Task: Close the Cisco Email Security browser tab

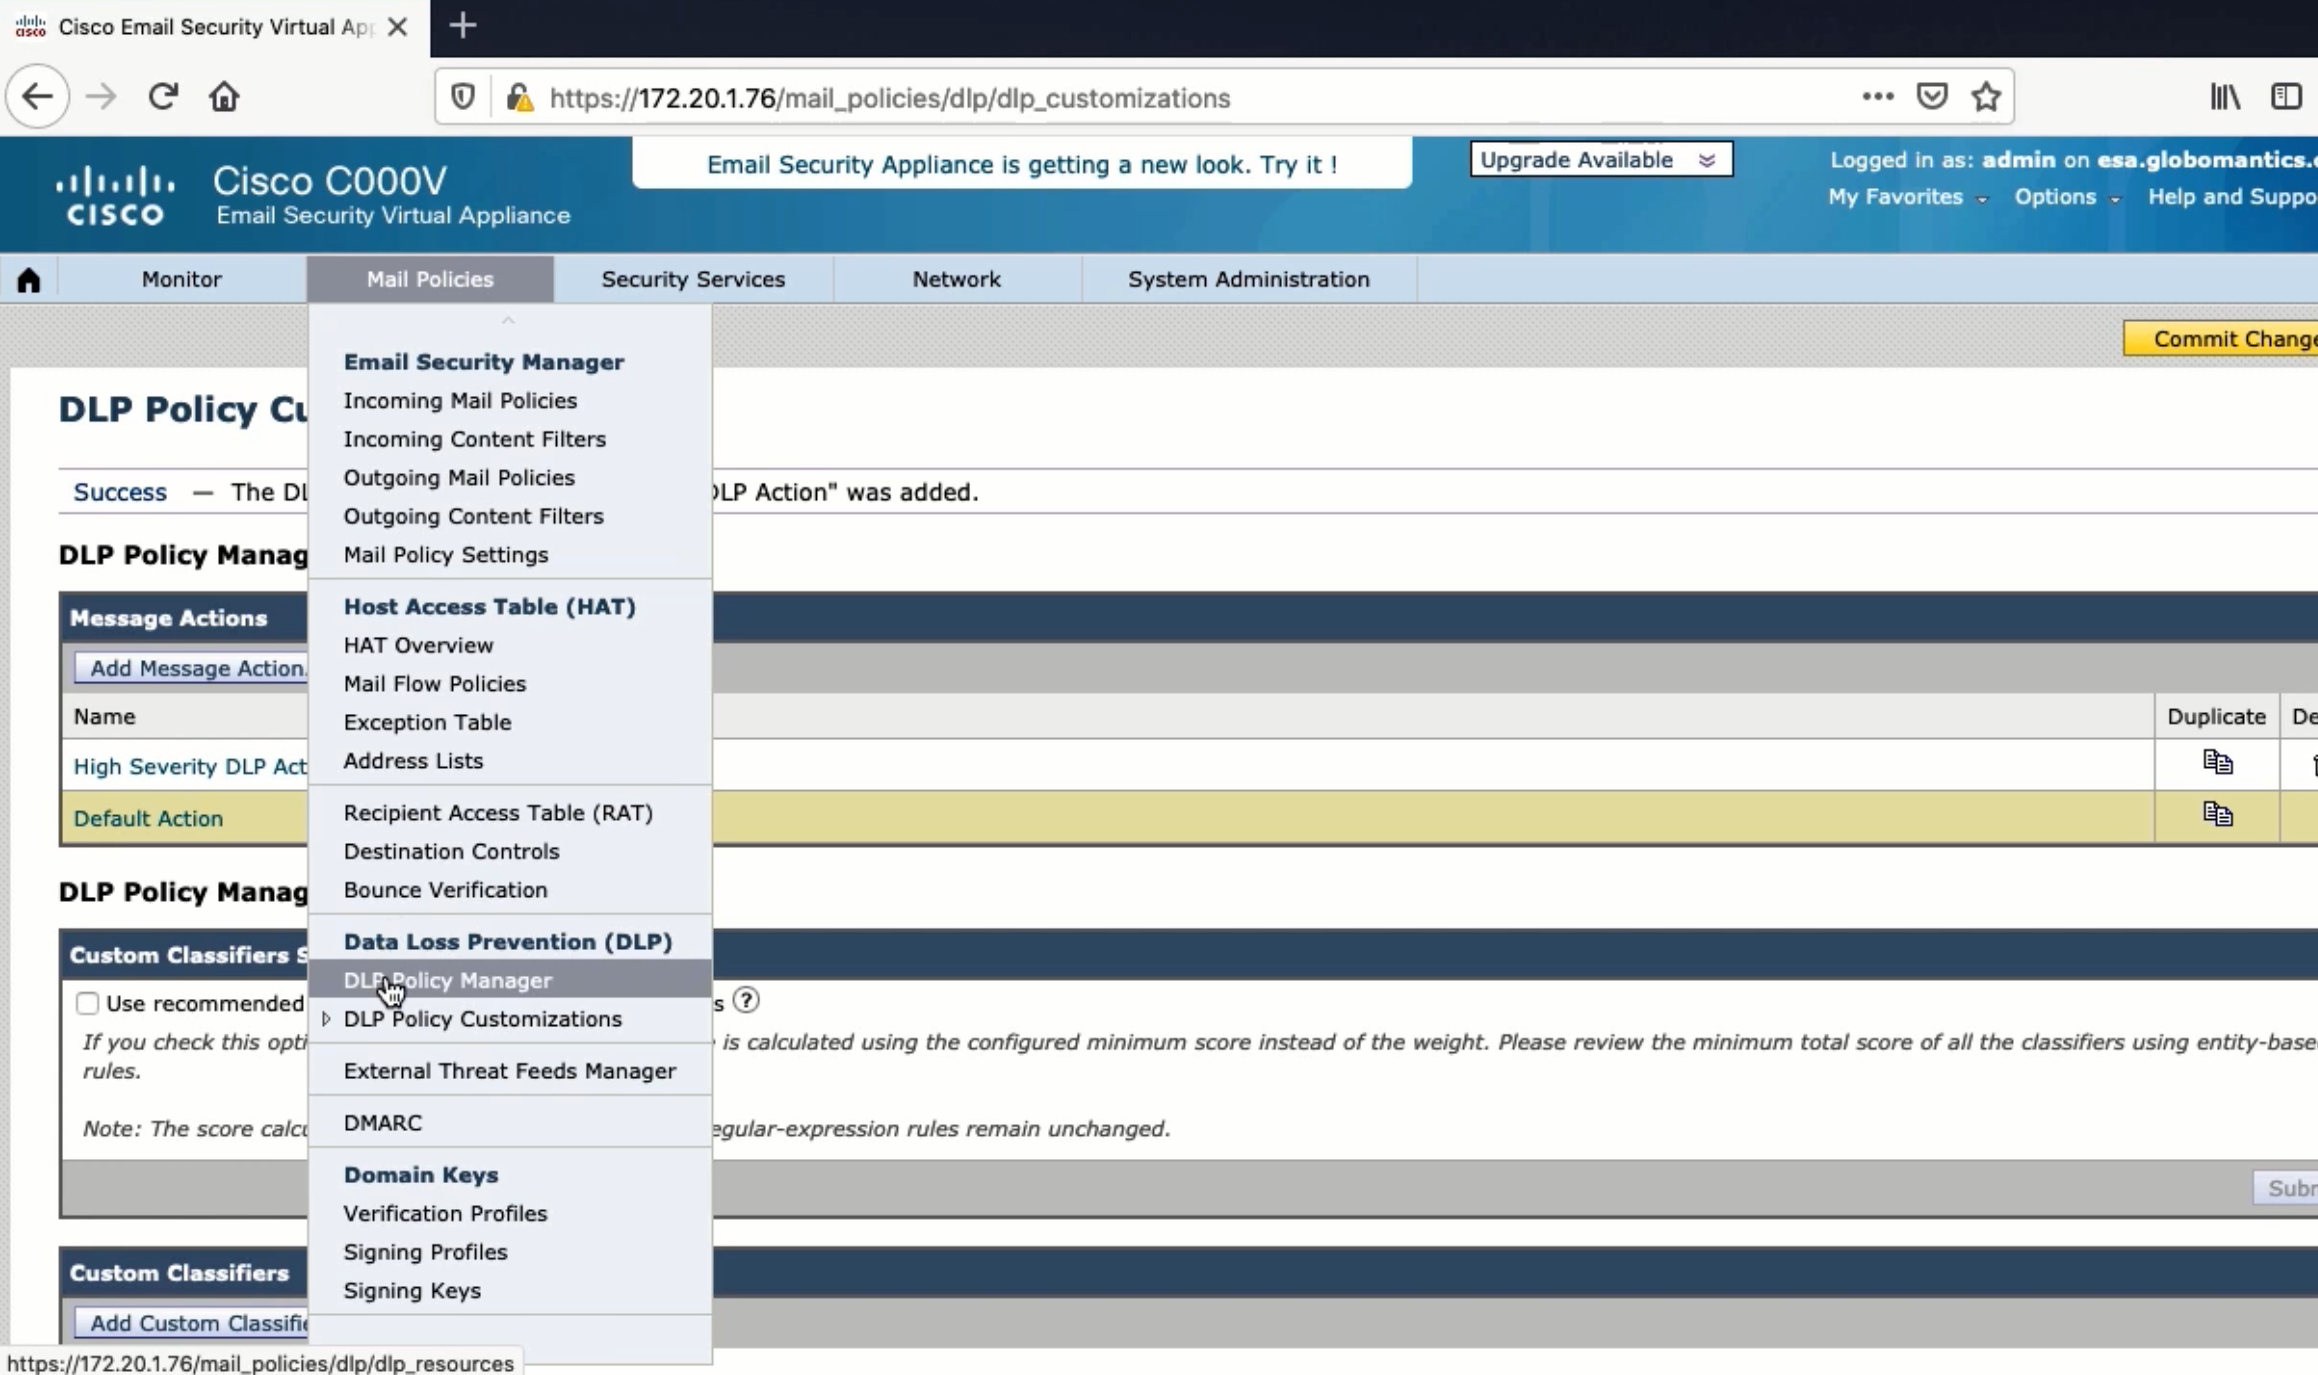Action: (397, 27)
